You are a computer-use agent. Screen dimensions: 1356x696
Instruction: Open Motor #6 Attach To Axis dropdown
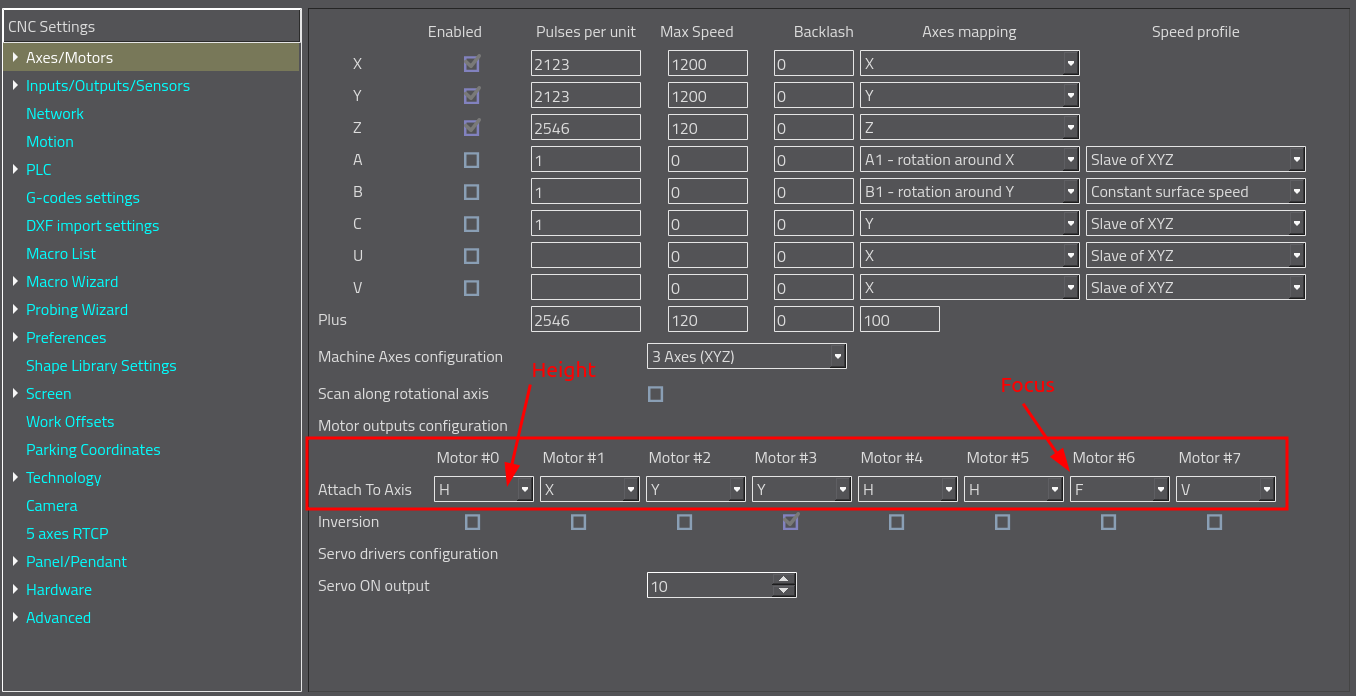pos(1119,490)
